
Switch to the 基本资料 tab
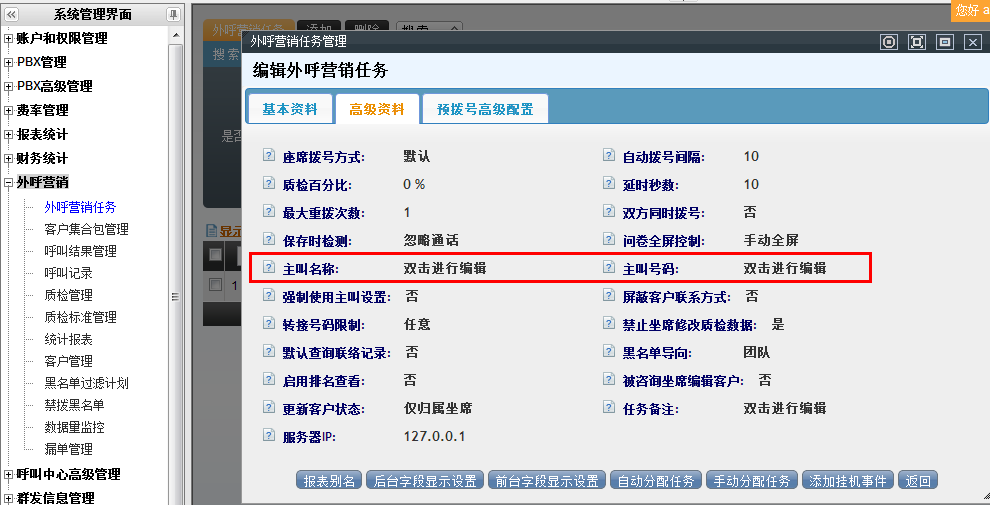tap(289, 110)
